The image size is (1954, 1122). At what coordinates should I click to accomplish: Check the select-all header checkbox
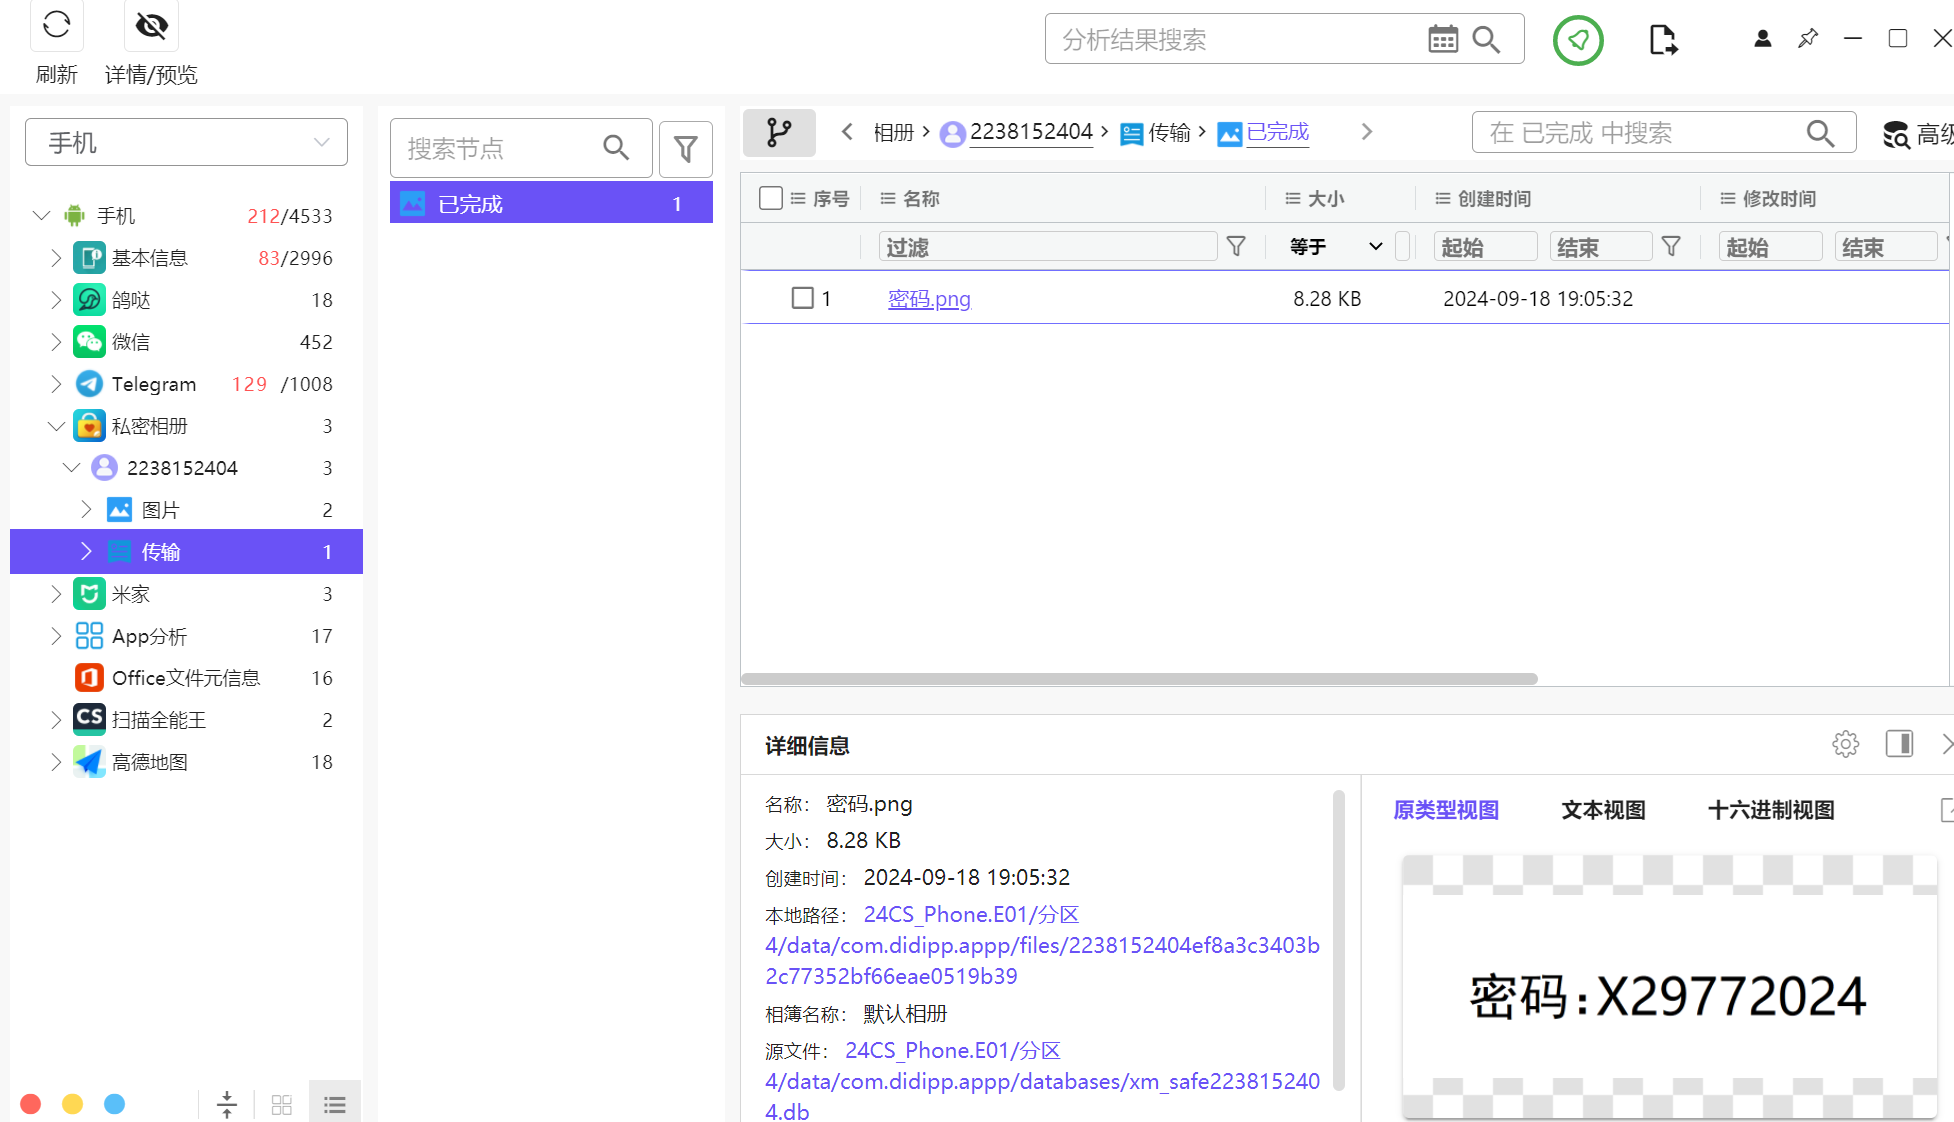pyautogui.click(x=770, y=198)
